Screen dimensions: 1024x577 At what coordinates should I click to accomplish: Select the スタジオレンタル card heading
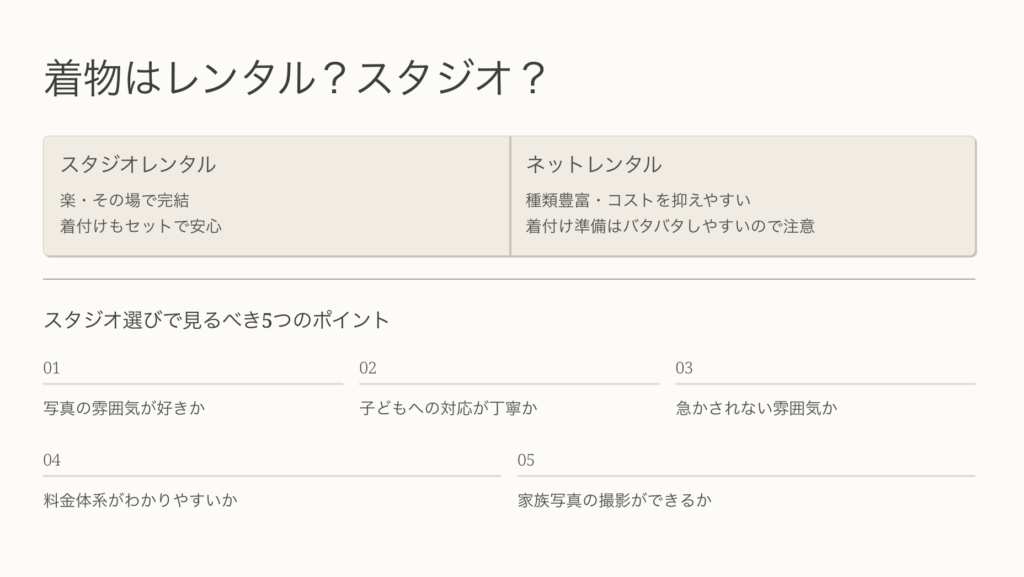[138, 165]
